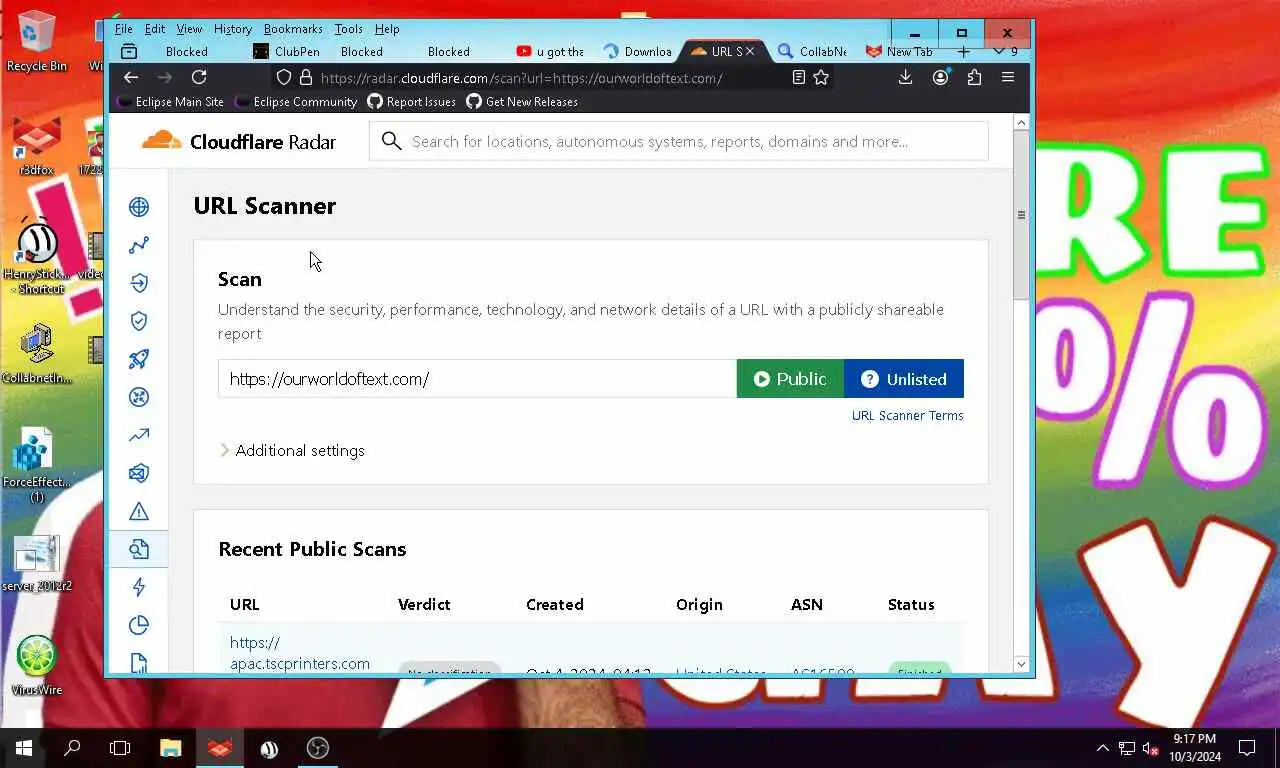Open the traffic line-graph icon in Radar sidebar
1280x768 pixels.
139,245
